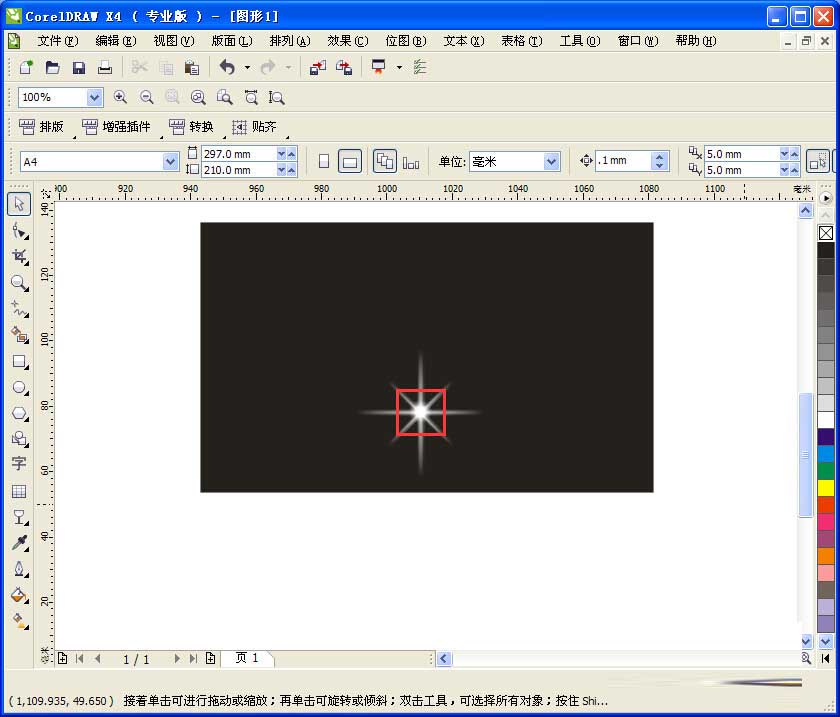
Task: Switch page orientation to portrait
Action: pyautogui.click(x=325, y=160)
